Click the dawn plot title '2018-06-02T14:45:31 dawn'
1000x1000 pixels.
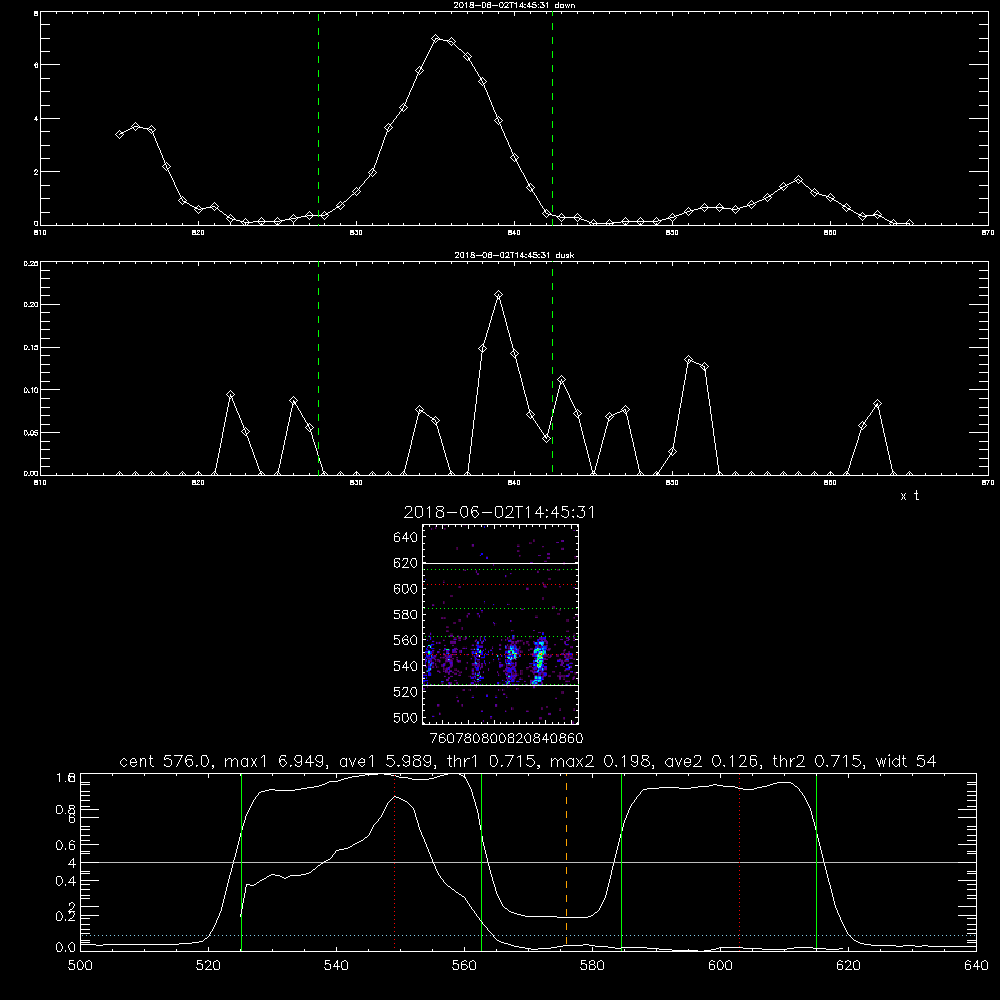pos(514,4)
